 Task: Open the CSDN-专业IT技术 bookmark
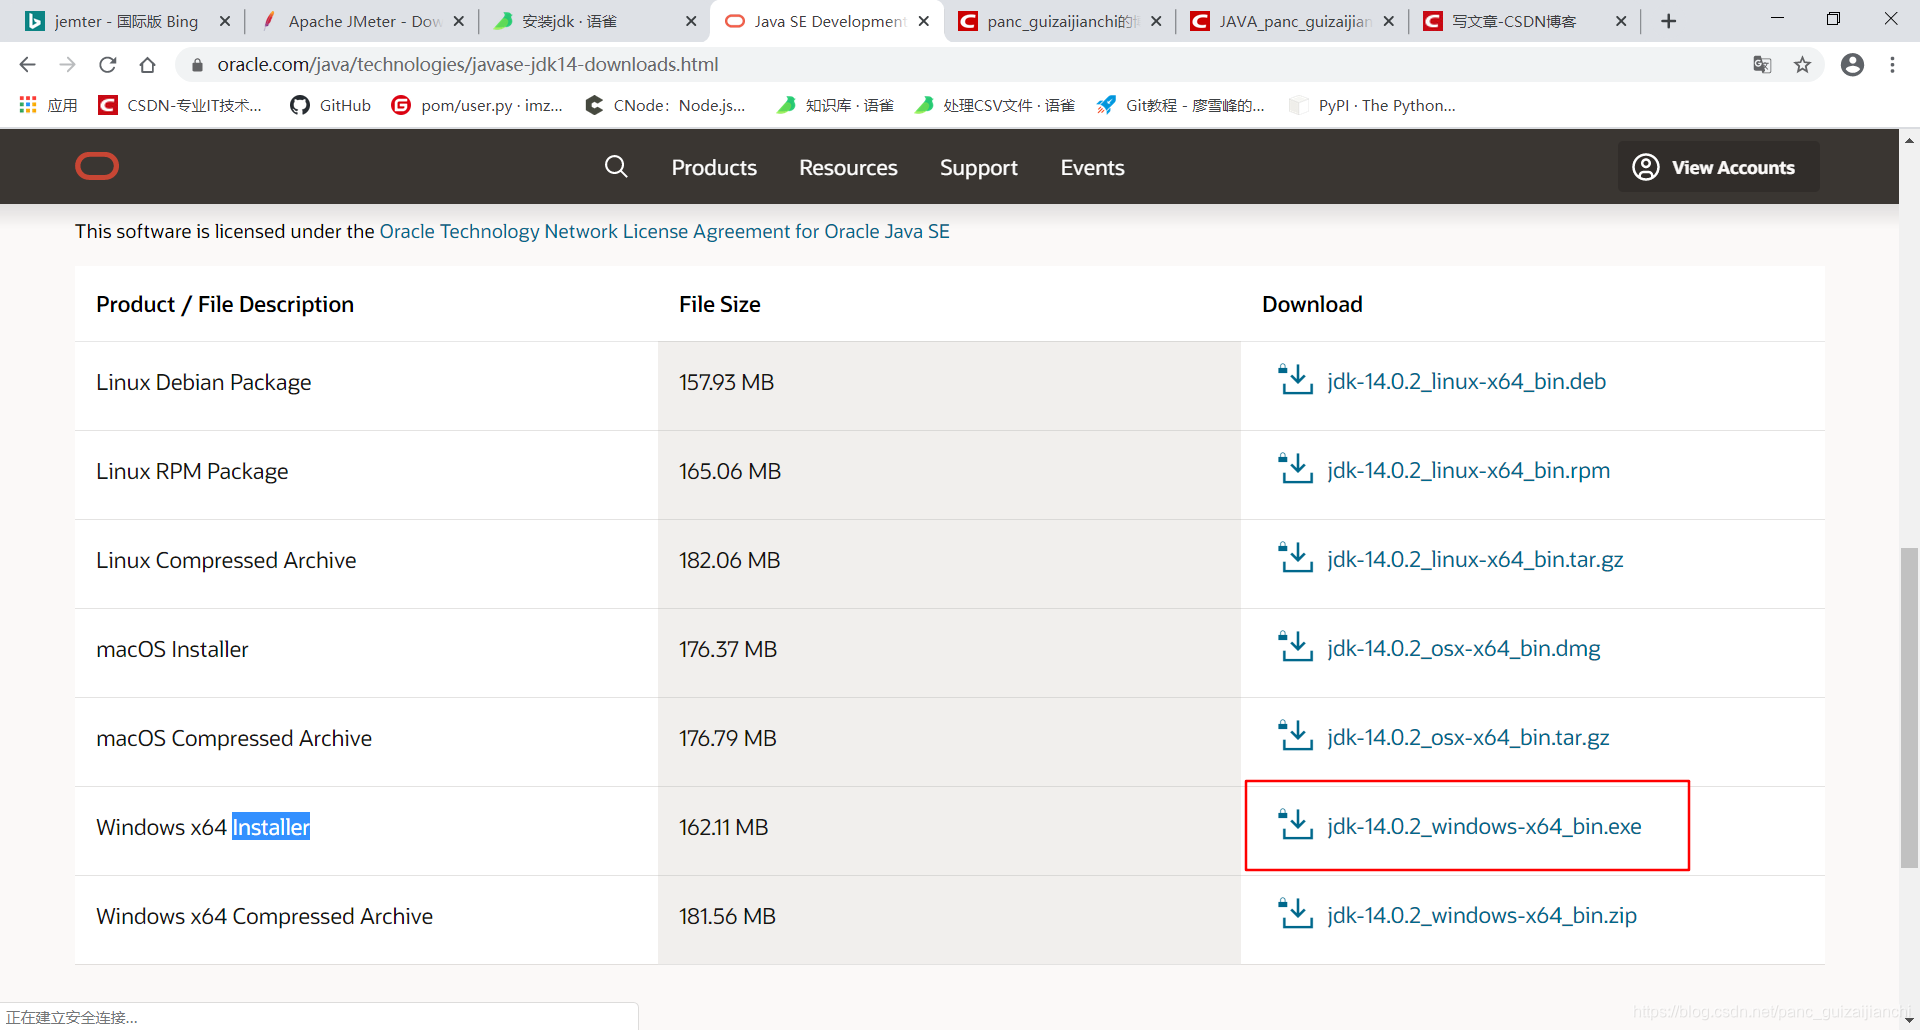180,105
